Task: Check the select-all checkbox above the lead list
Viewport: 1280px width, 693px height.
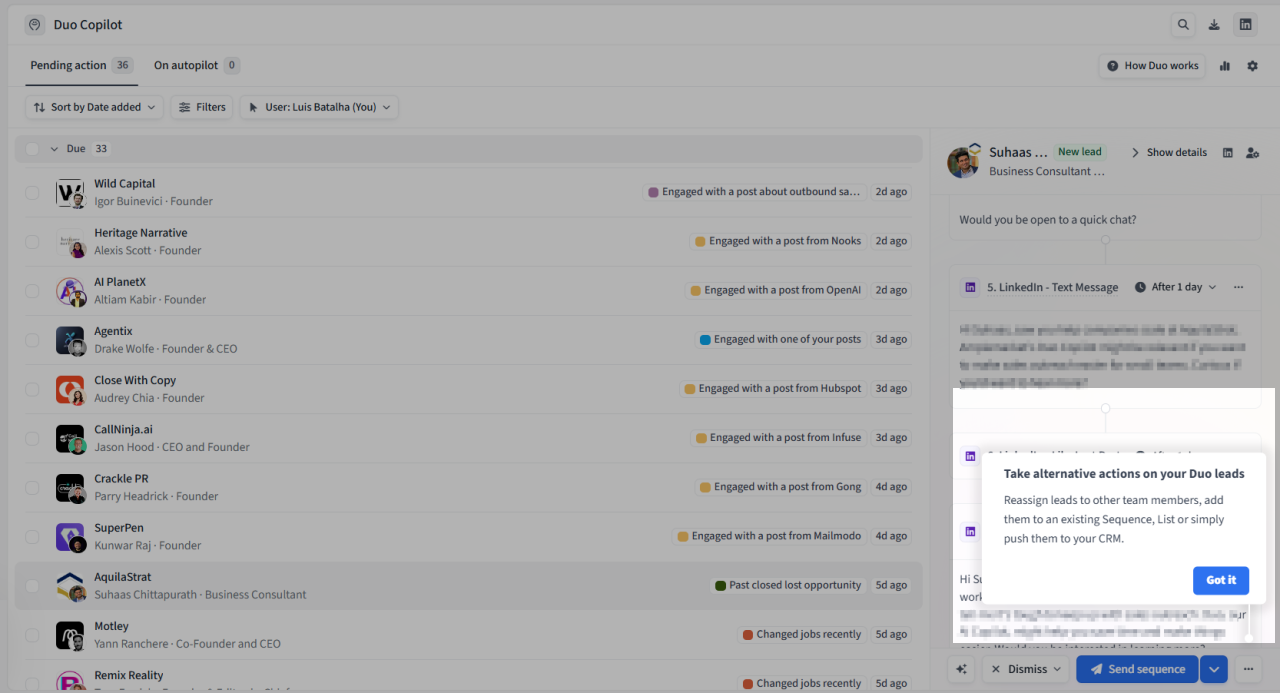Action: click(x=31, y=148)
